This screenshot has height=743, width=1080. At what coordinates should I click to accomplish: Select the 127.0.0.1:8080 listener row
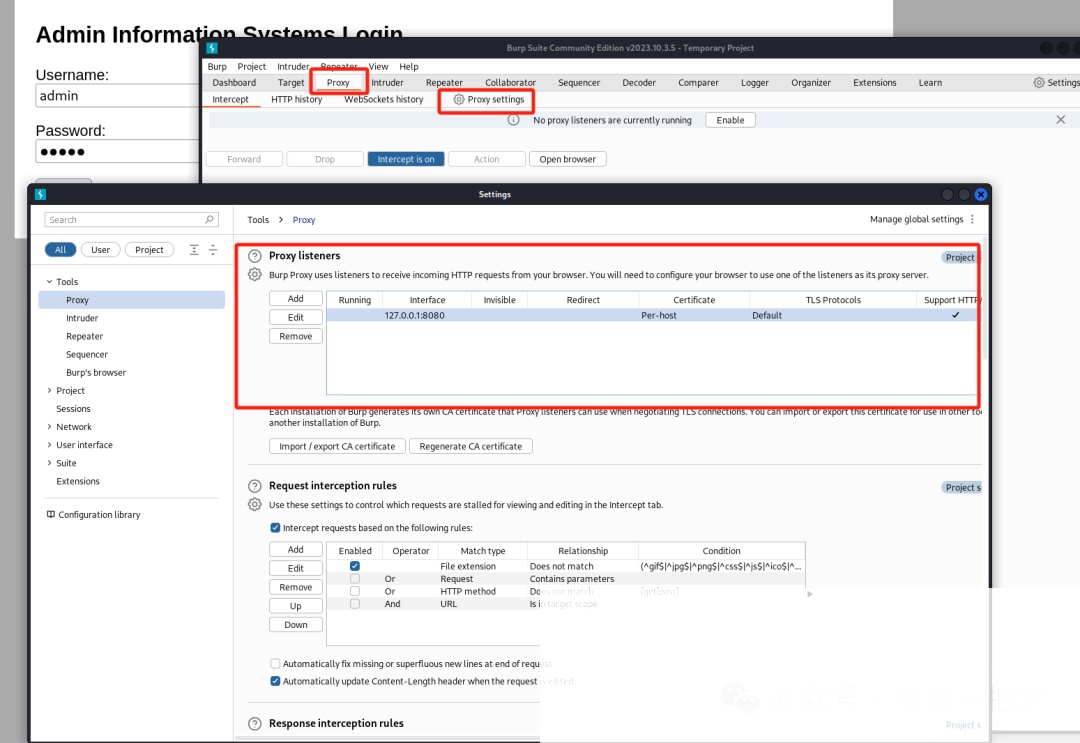click(x=652, y=315)
